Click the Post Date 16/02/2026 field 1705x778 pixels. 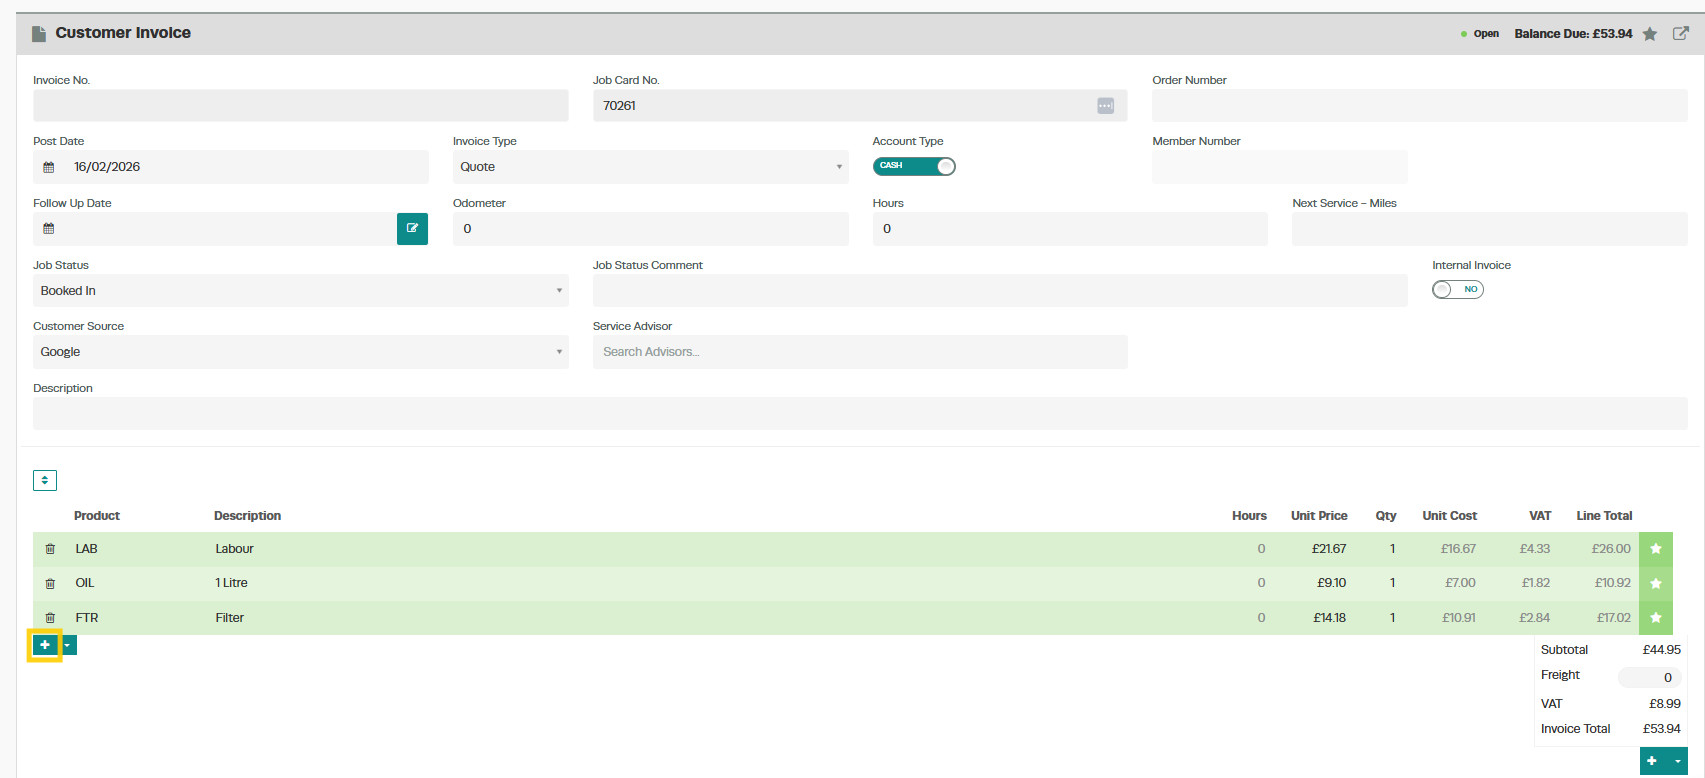pyautogui.click(x=231, y=167)
